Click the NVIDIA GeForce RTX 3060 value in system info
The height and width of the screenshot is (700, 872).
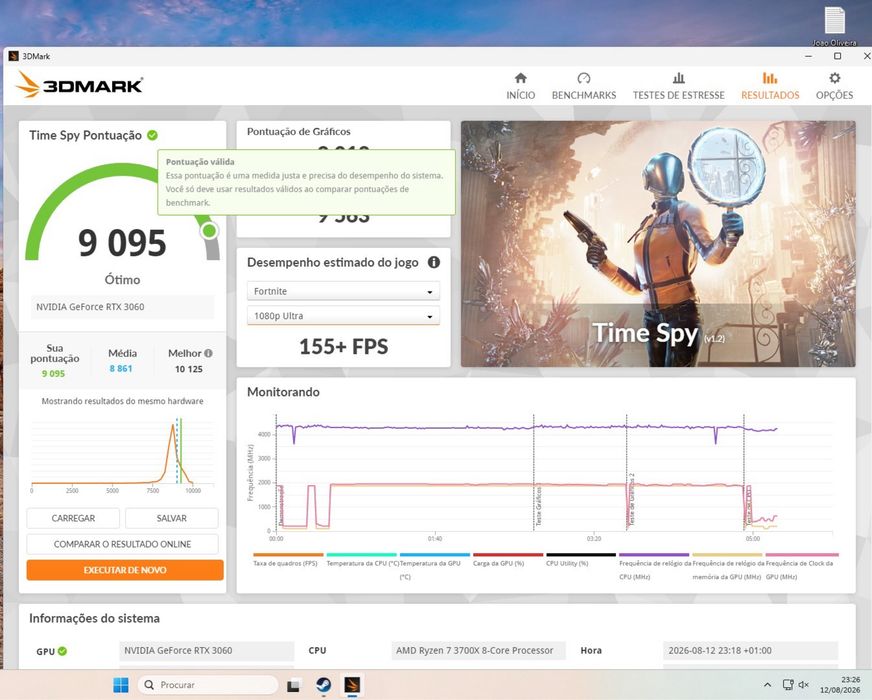(x=206, y=651)
